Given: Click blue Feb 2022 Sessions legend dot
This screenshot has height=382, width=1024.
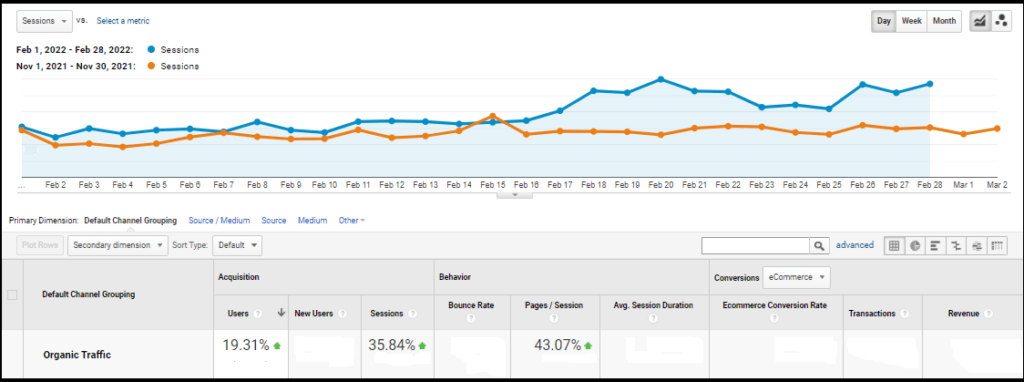Looking at the screenshot, I should click(152, 50).
